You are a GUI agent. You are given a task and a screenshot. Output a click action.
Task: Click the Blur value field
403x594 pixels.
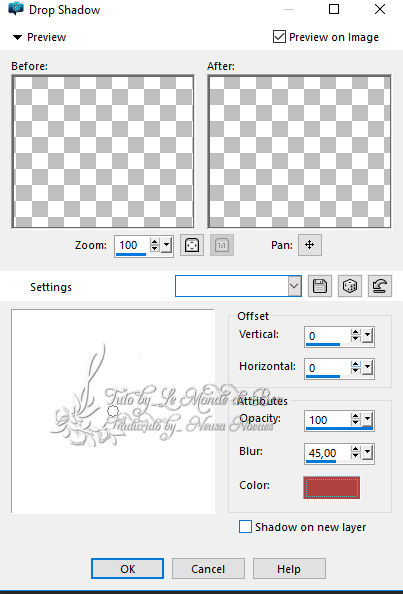pyautogui.click(x=326, y=453)
